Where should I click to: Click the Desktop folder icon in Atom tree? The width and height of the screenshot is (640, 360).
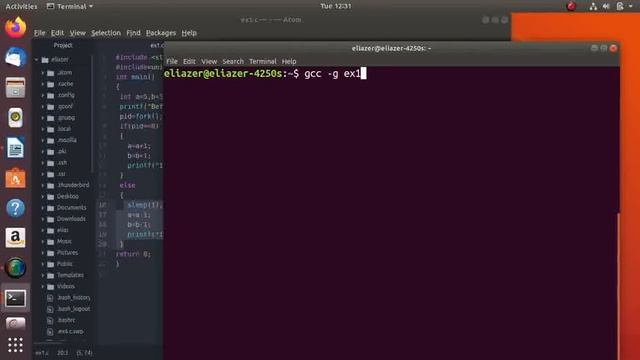point(51,197)
